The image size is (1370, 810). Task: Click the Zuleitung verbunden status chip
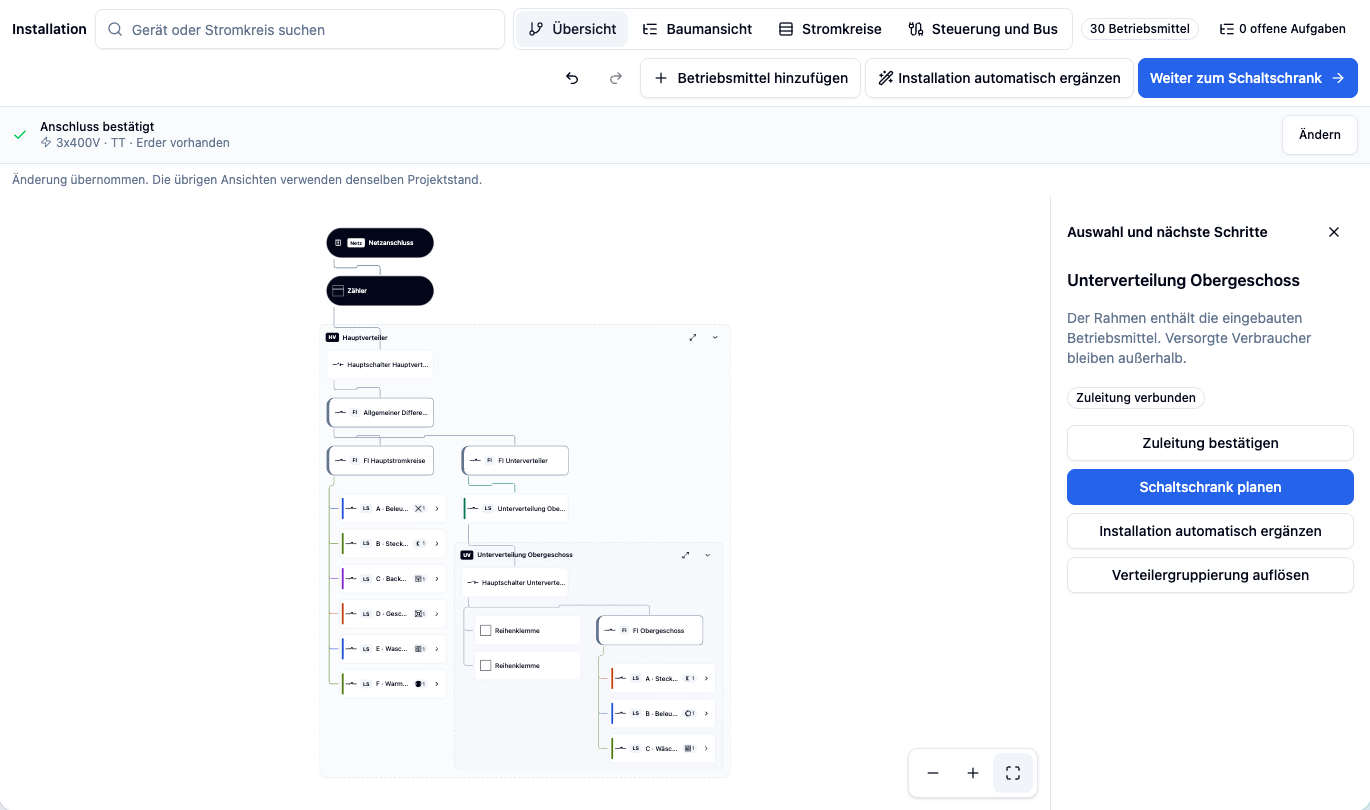click(x=1136, y=398)
